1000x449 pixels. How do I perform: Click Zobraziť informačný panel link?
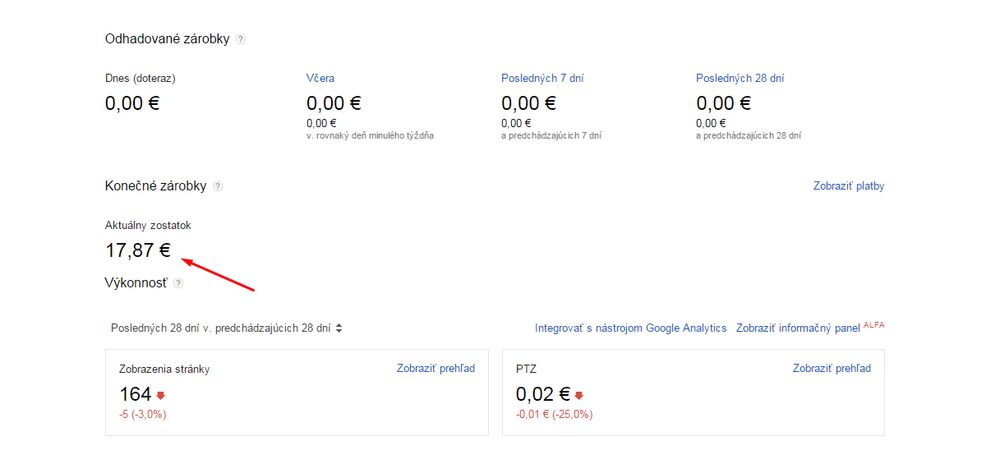(x=796, y=328)
